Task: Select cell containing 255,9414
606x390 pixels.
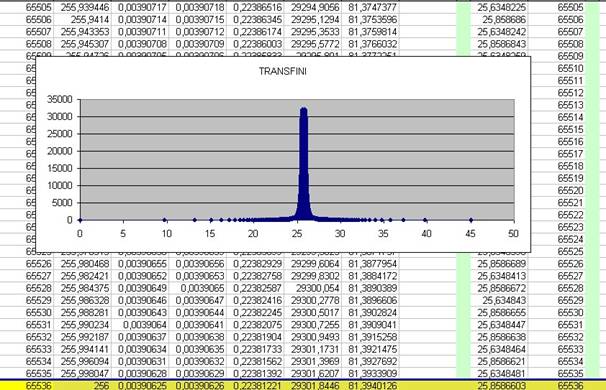Action: pyautogui.click(x=83, y=19)
